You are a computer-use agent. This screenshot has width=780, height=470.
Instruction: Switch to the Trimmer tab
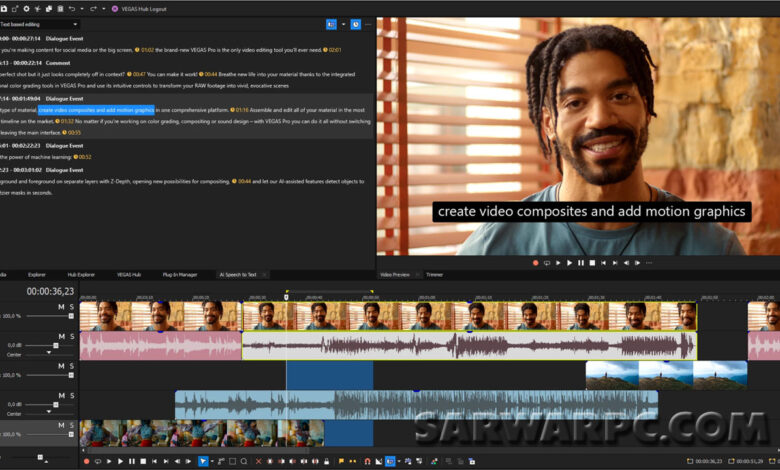(434, 275)
